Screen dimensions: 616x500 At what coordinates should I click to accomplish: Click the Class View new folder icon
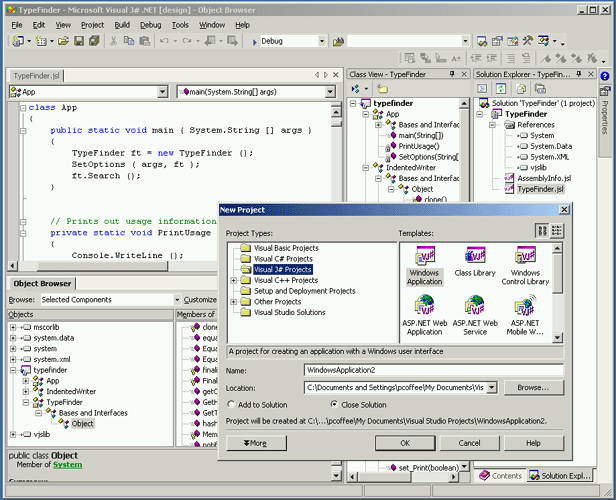(382, 89)
